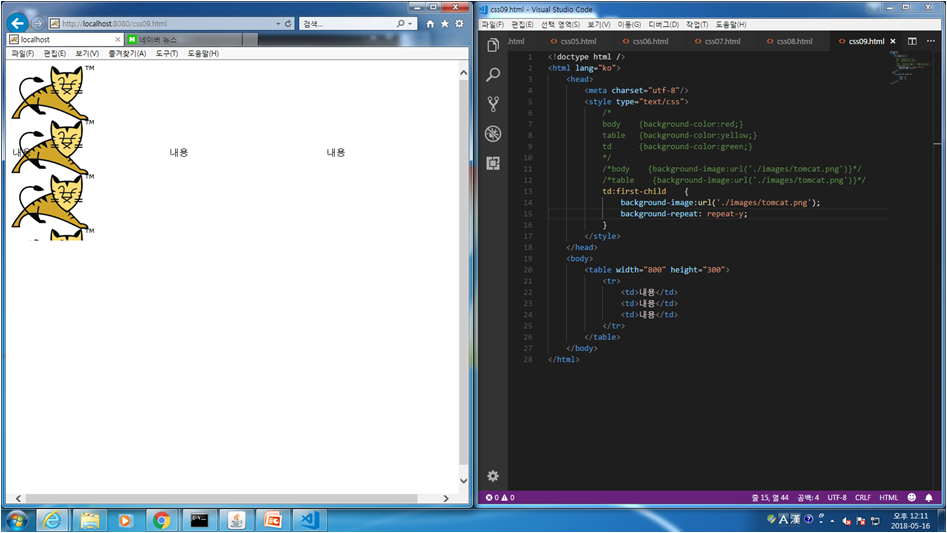
Task: Open Windows Media Player from the taskbar
Action: tap(125, 520)
